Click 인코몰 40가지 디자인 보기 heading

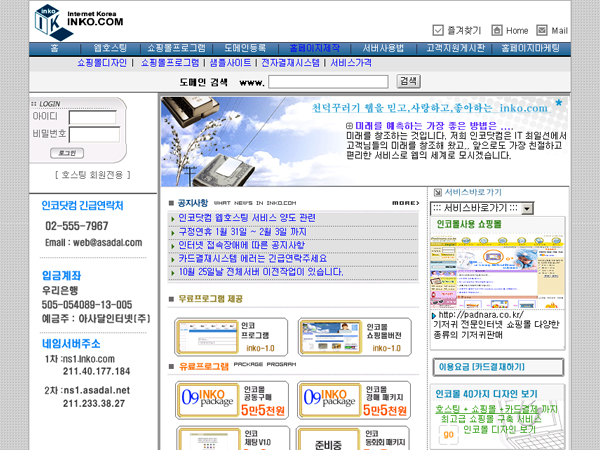(x=486, y=394)
